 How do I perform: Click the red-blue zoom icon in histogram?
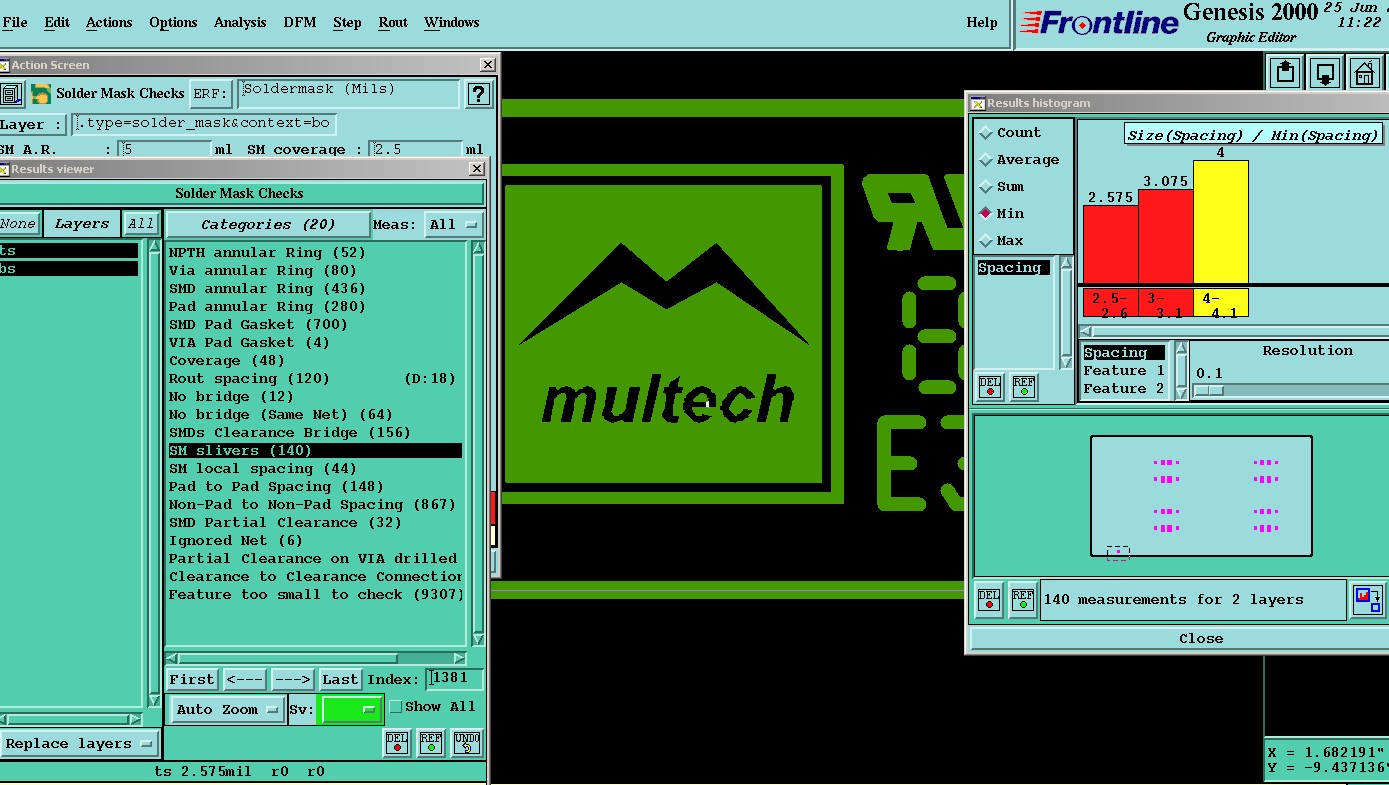point(1367,599)
